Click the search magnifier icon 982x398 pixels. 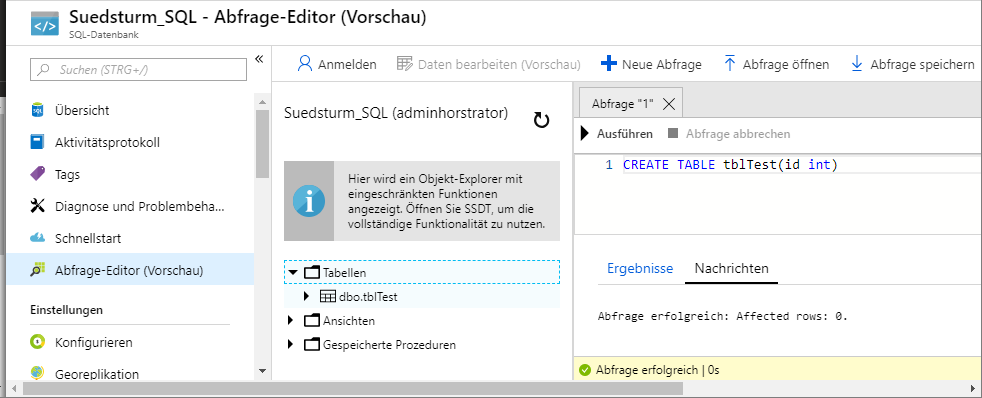point(43,69)
